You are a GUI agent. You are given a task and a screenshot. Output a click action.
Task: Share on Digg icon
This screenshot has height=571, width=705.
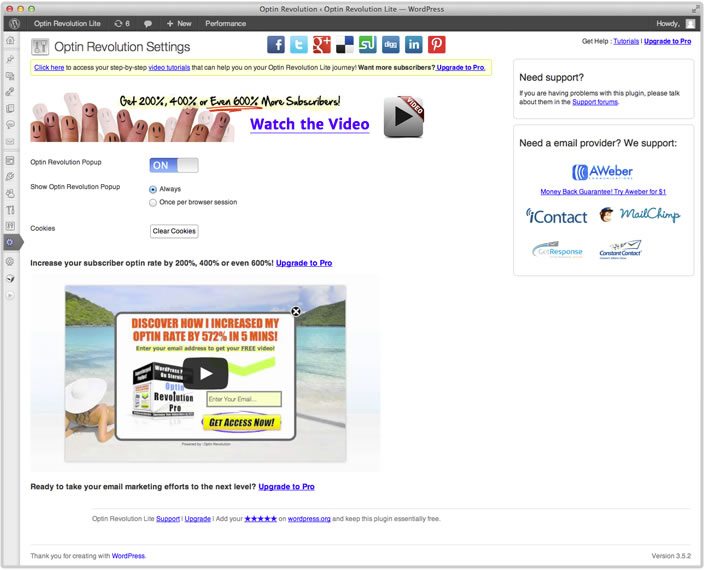[x=391, y=45]
